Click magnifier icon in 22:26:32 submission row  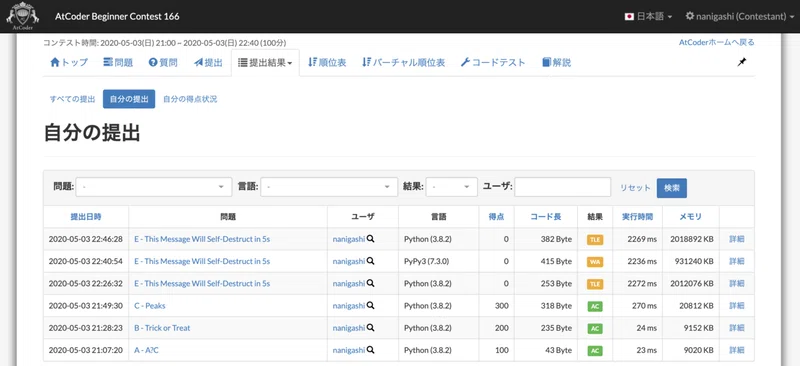(370, 283)
